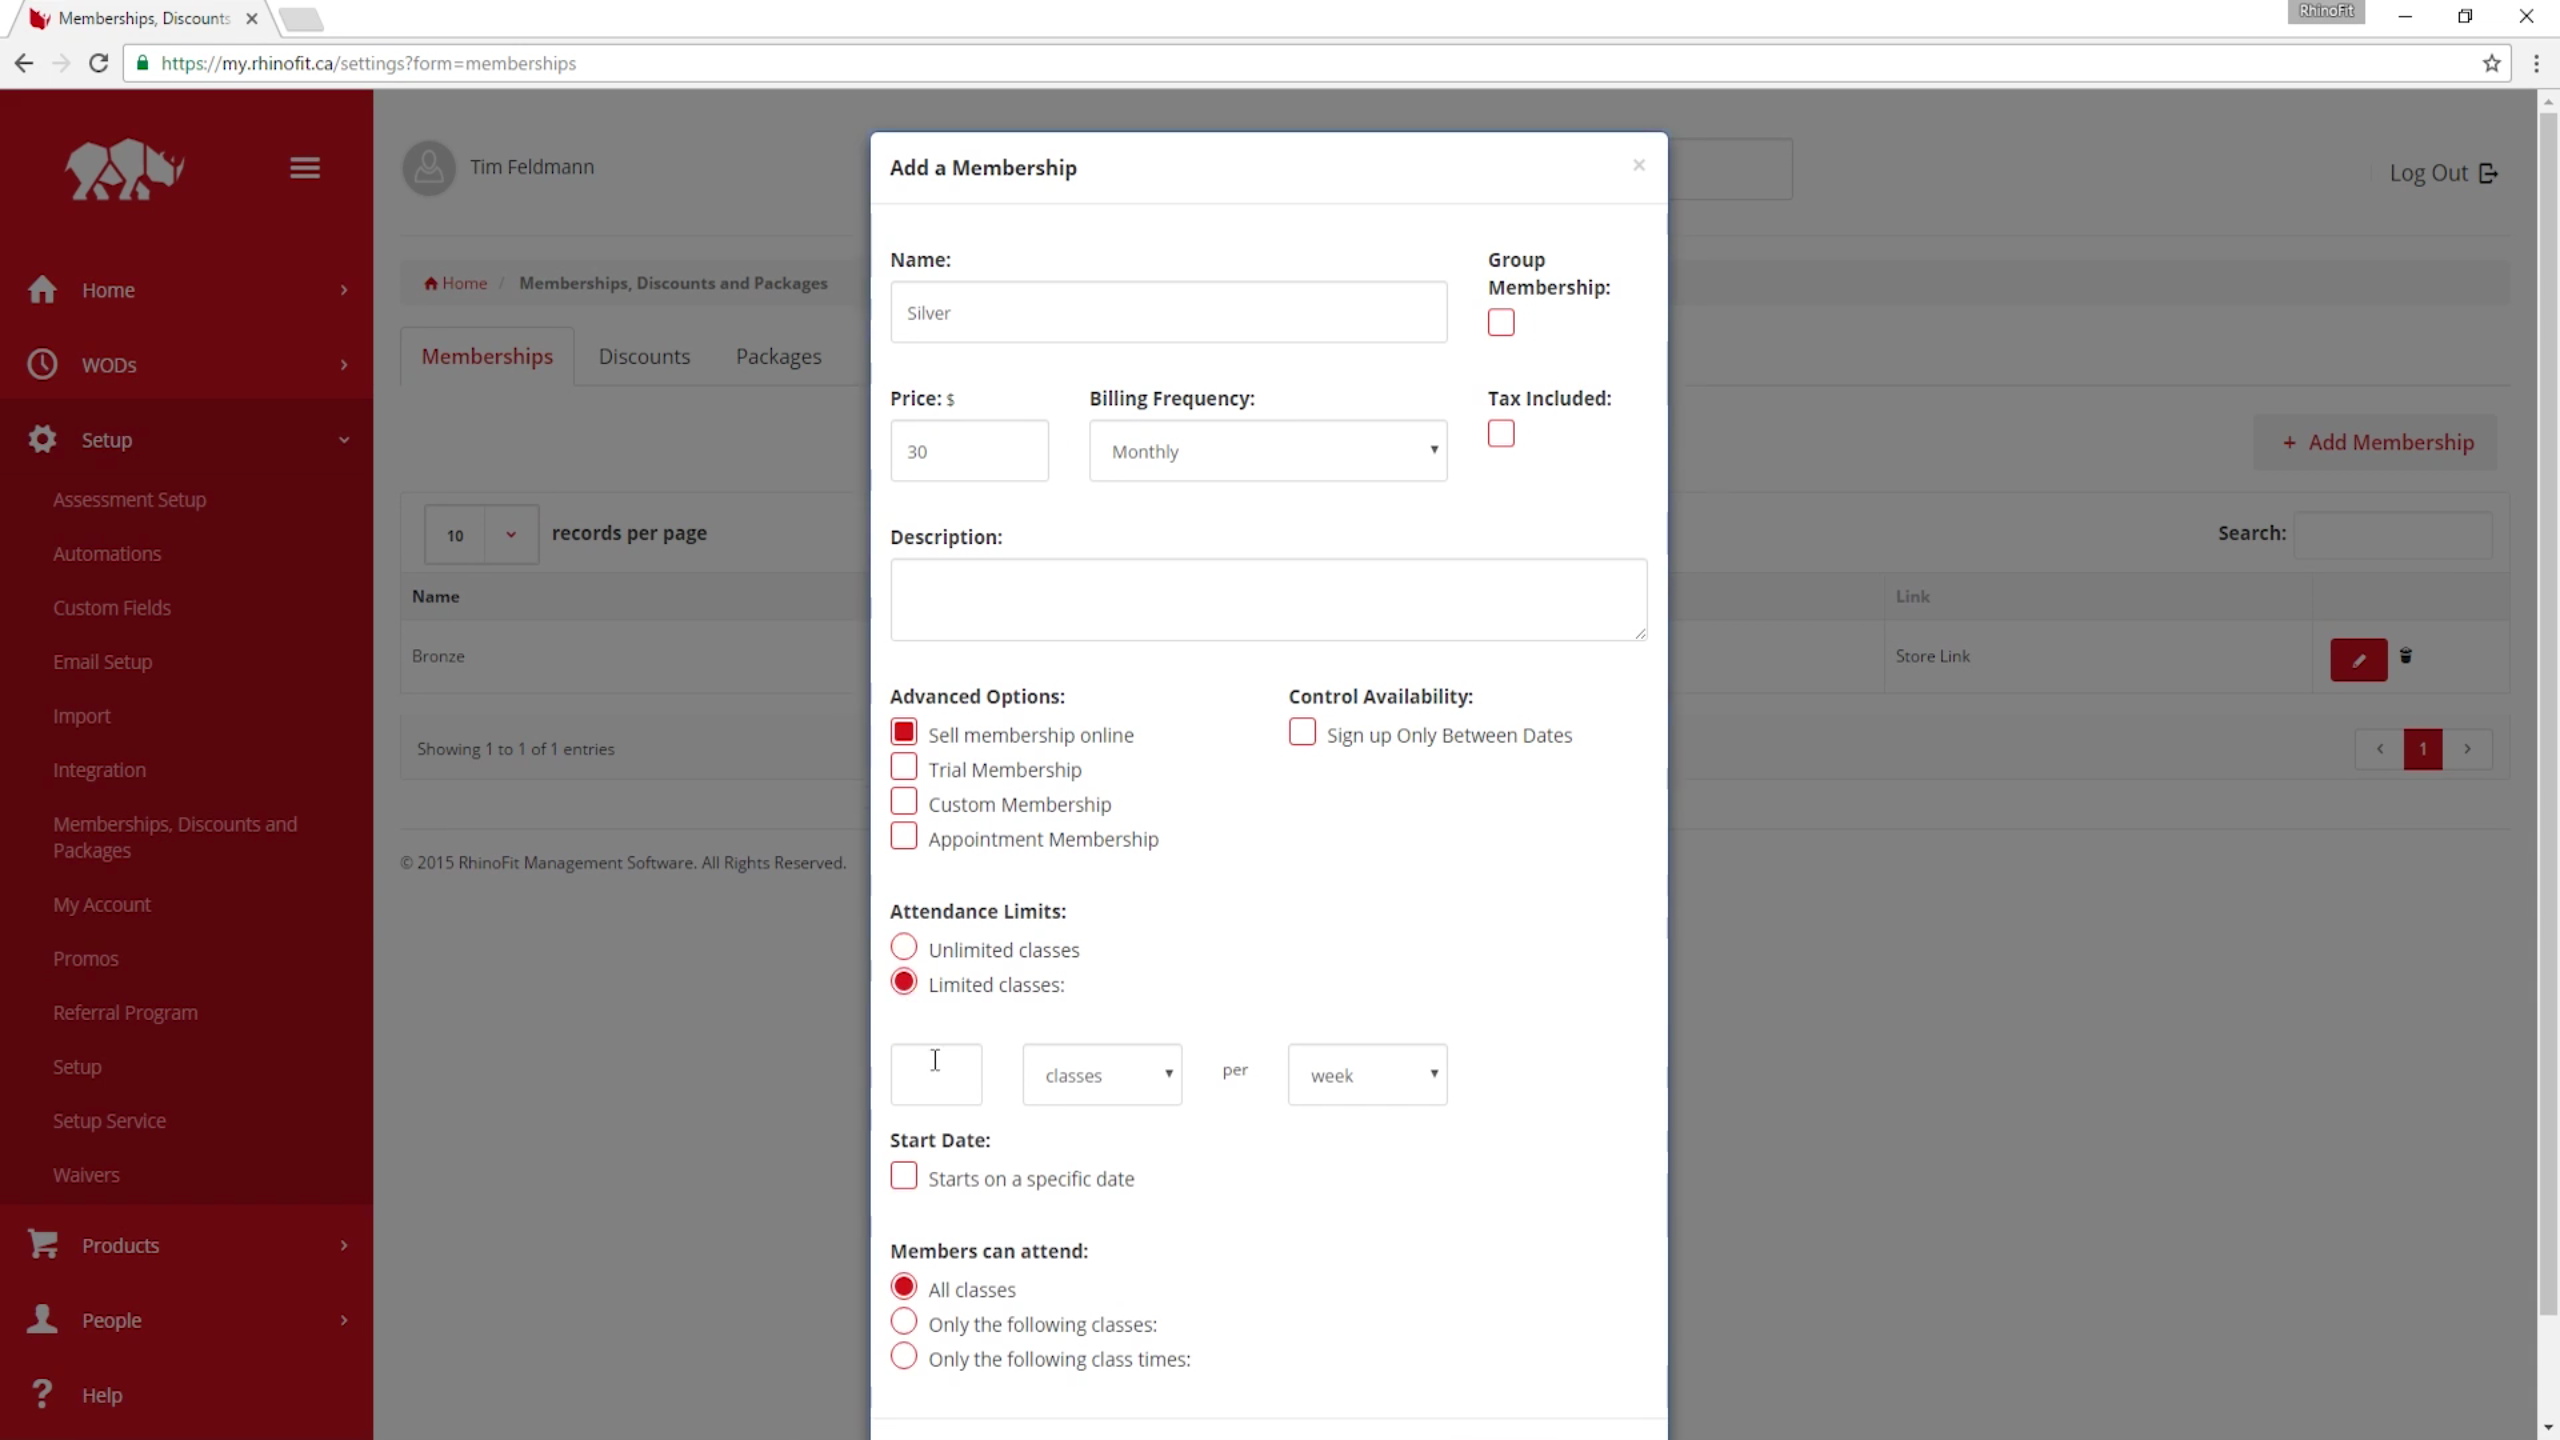2560x1440 pixels.
Task: Click the Add Membership button
Action: pos(2376,442)
